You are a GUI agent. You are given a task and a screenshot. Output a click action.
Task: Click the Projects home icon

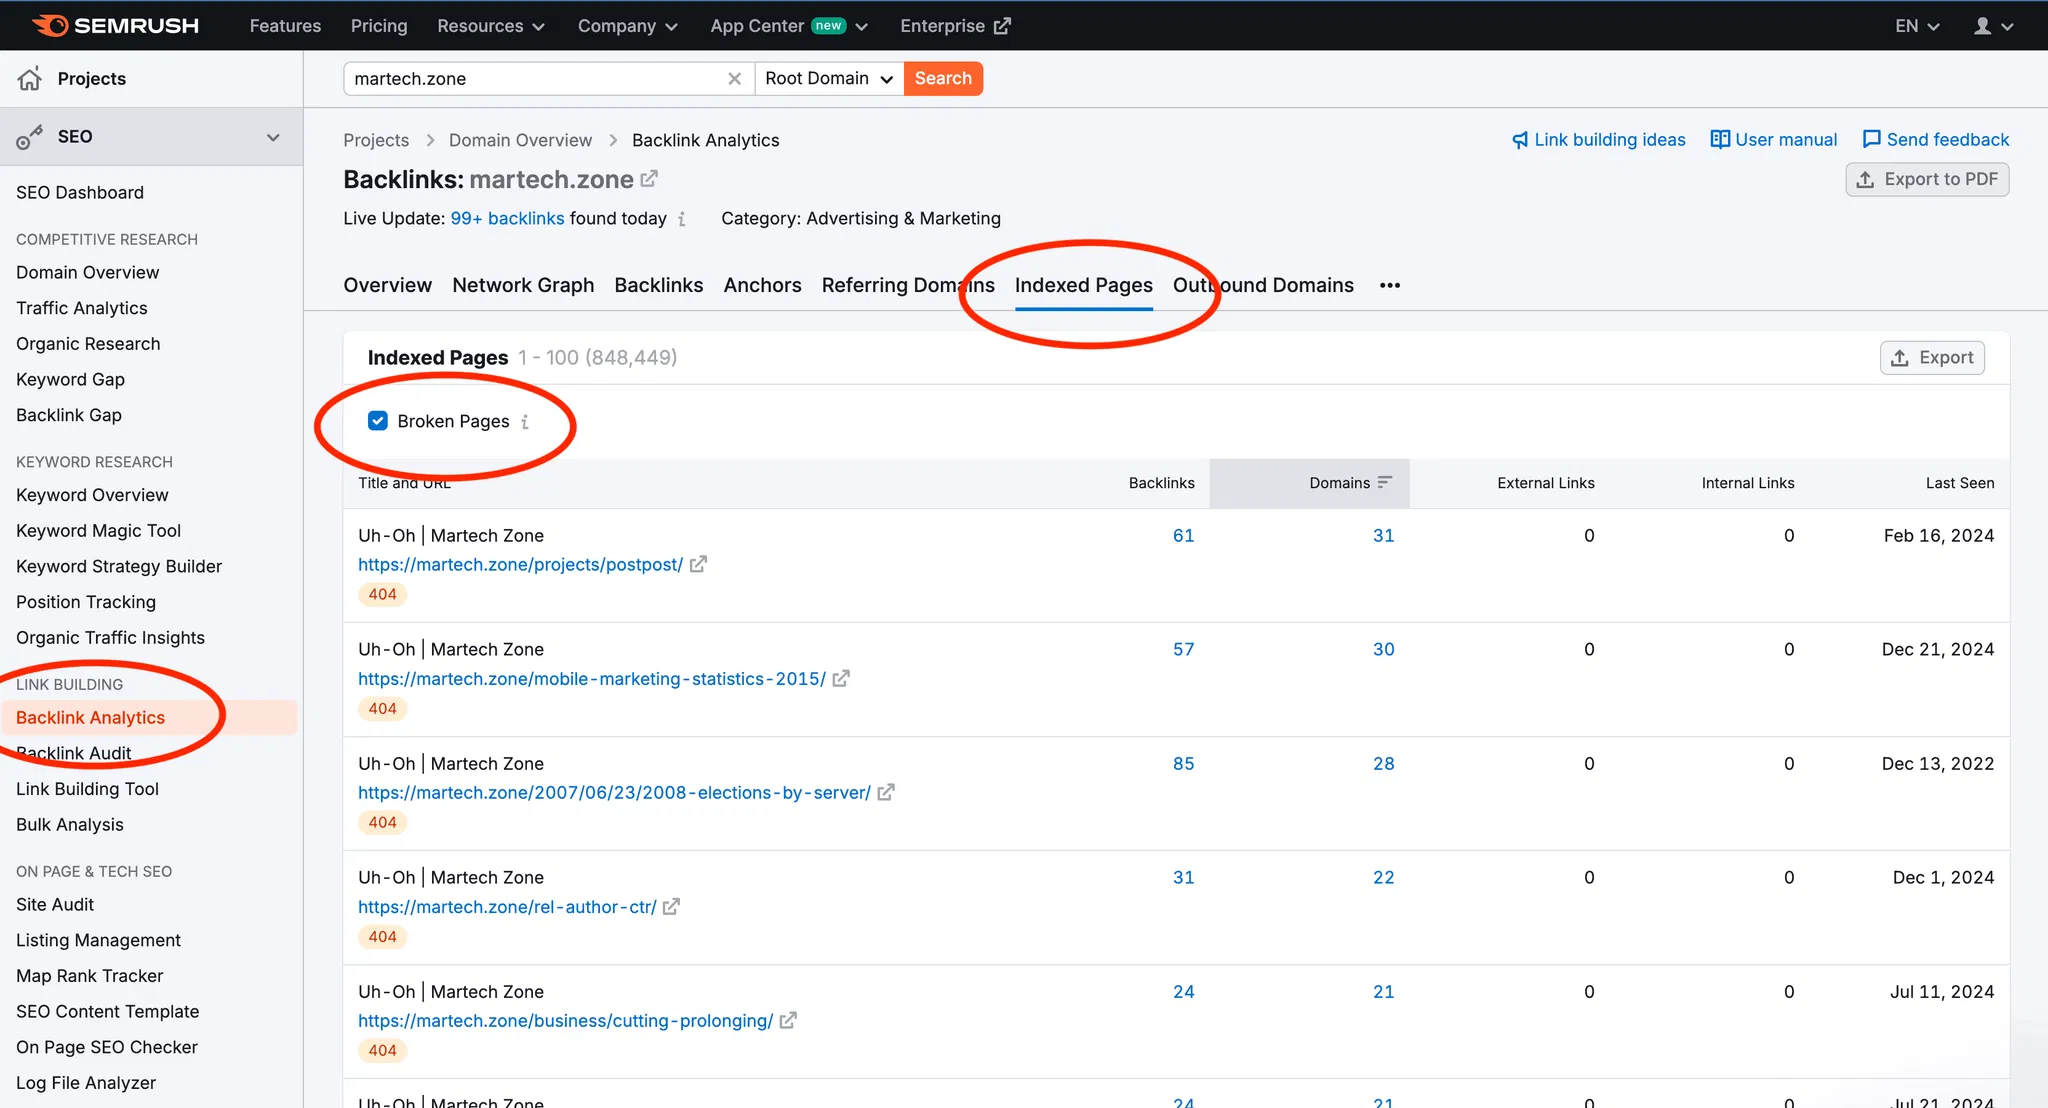[30, 79]
